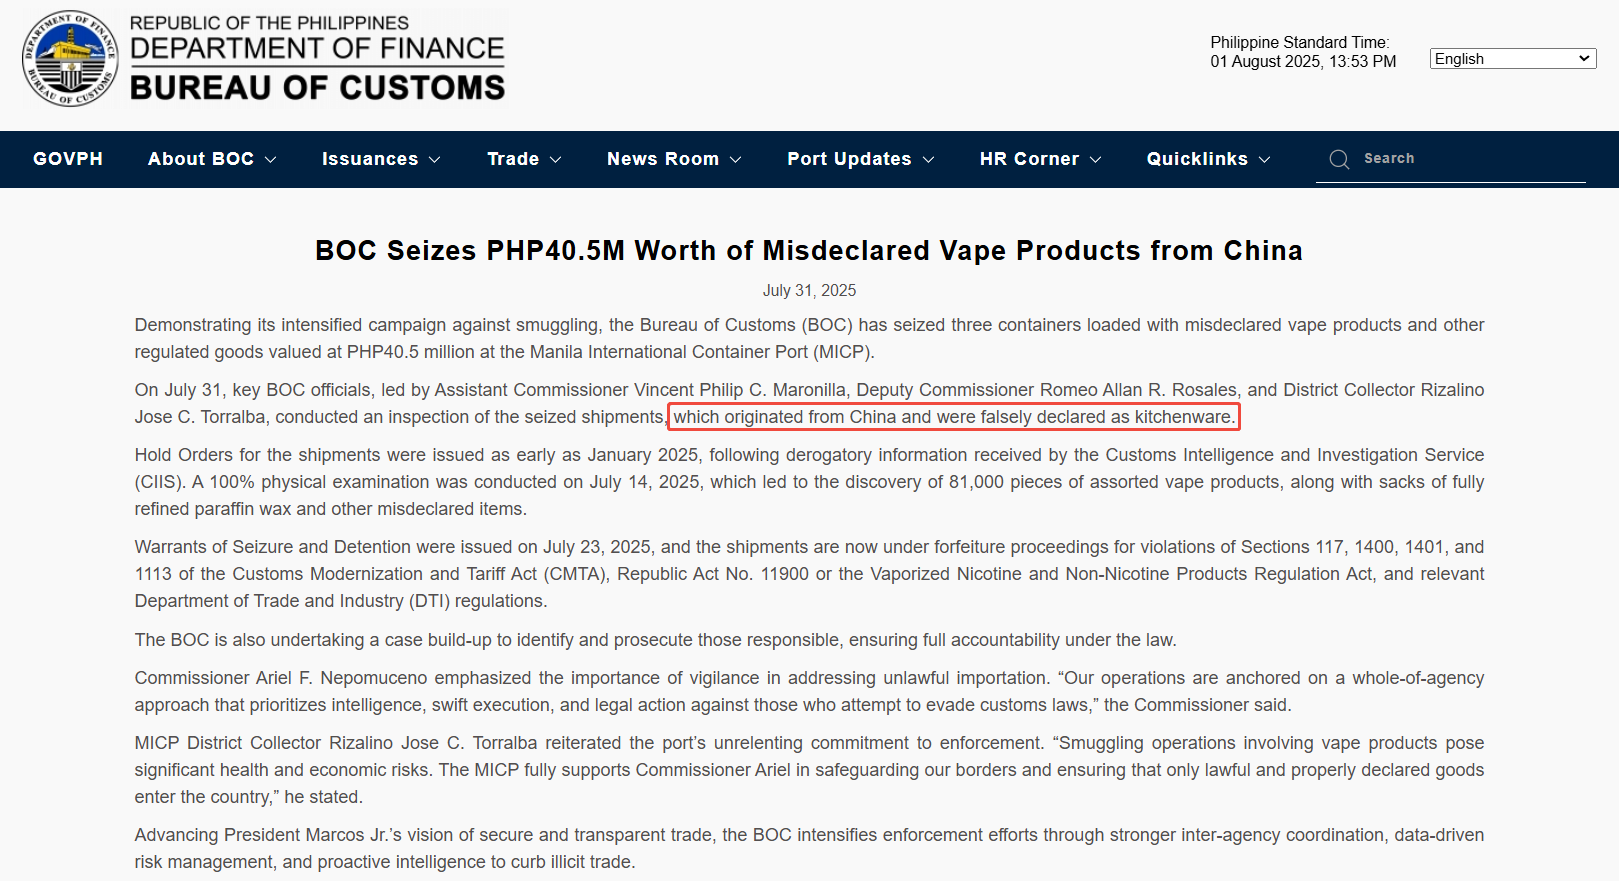
Task: Expand the Port Updates chevron arrow
Action: point(929,160)
